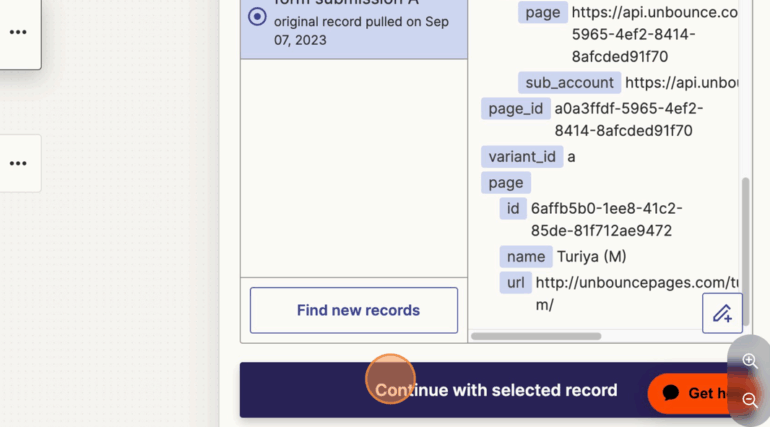Click the page_id field label
The width and height of the screenshot is (770, 427).
515,108
